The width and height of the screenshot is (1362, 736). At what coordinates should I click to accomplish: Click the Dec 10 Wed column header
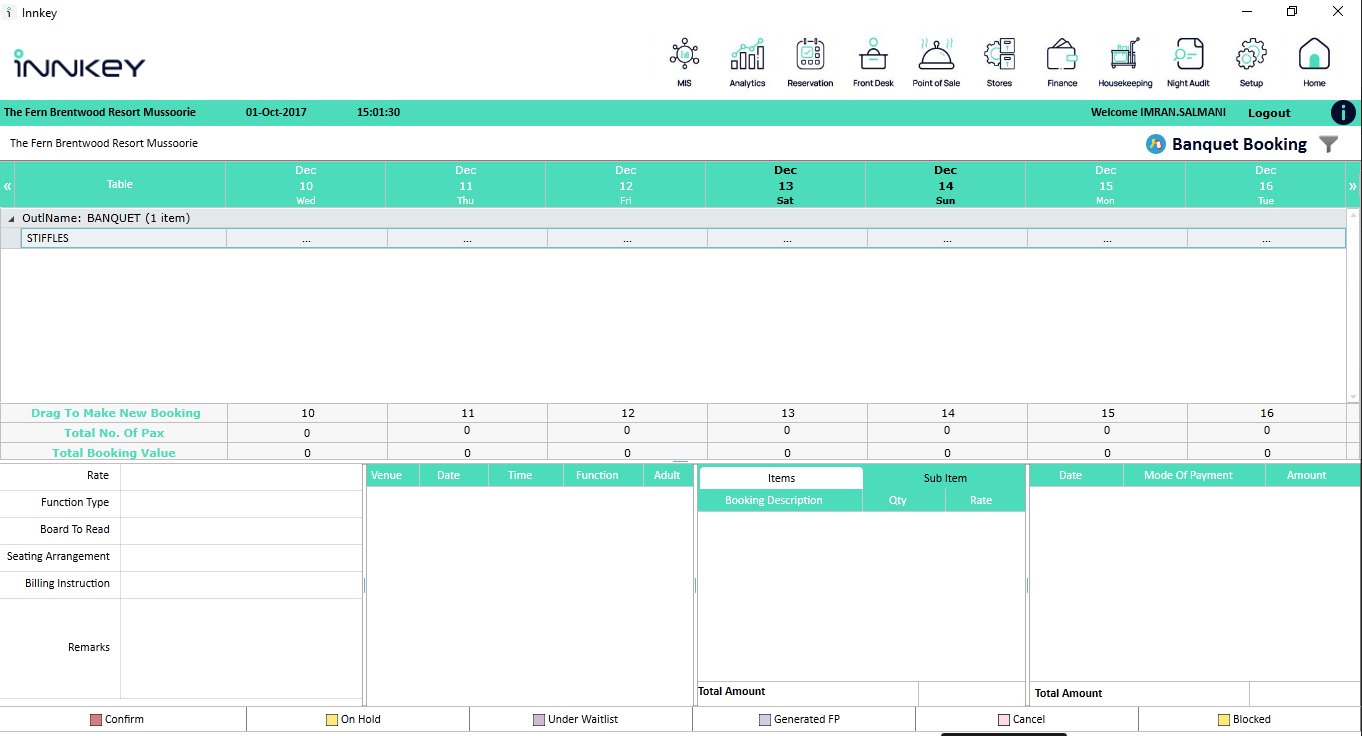(x=306, y=185)
